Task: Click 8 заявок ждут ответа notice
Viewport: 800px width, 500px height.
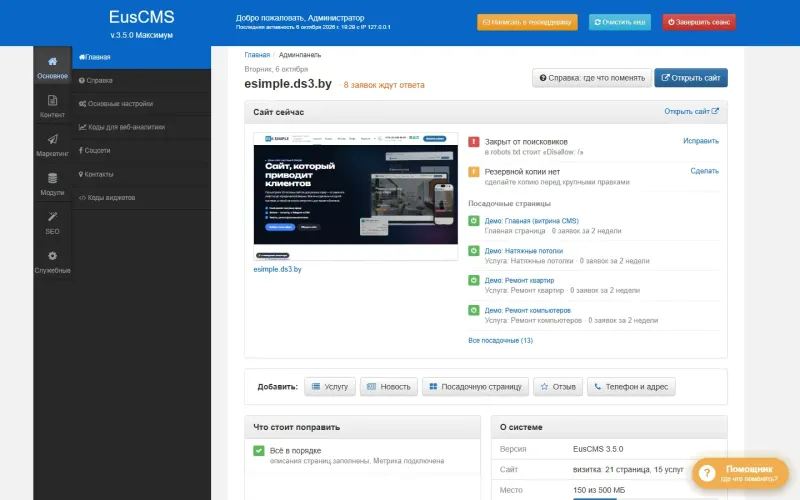Action: (384, 85)
